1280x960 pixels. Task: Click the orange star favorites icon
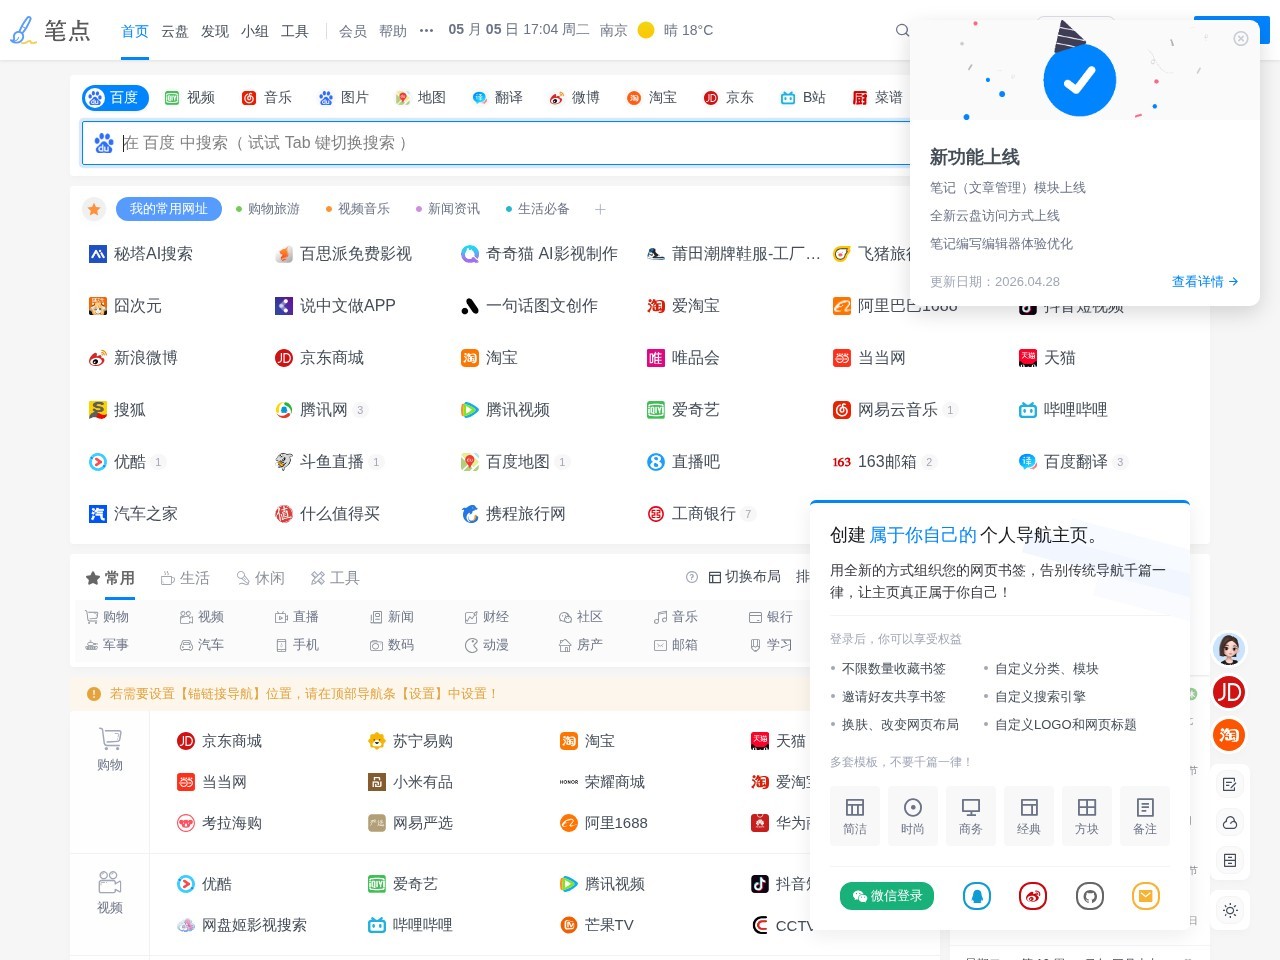[94, 209]
